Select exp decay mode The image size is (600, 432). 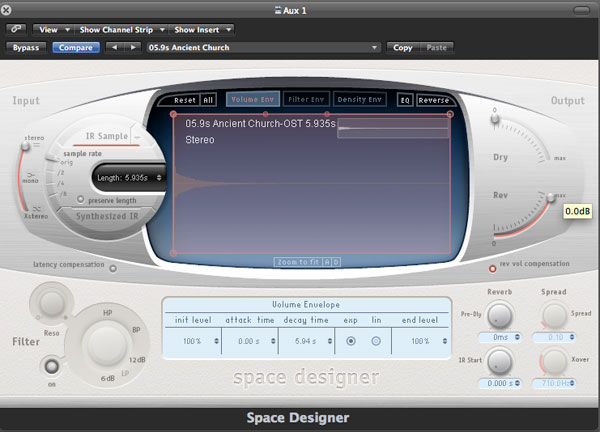pyautogui.click(x=351, y=341)
